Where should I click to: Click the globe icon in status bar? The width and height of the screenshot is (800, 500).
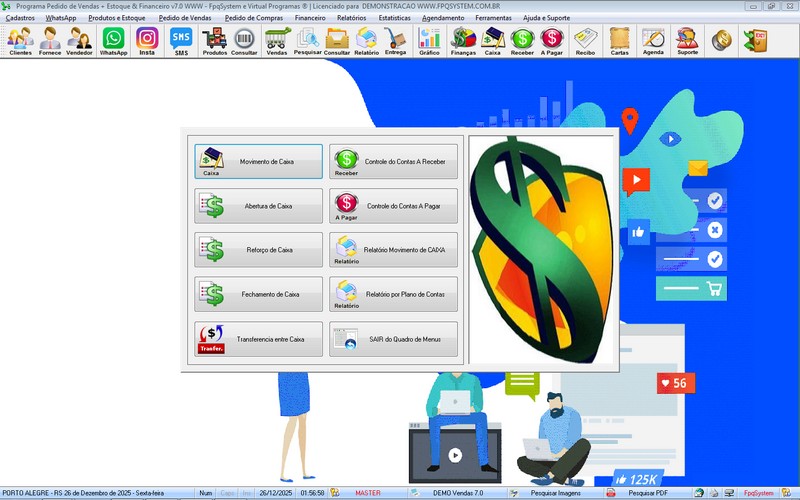699,493
